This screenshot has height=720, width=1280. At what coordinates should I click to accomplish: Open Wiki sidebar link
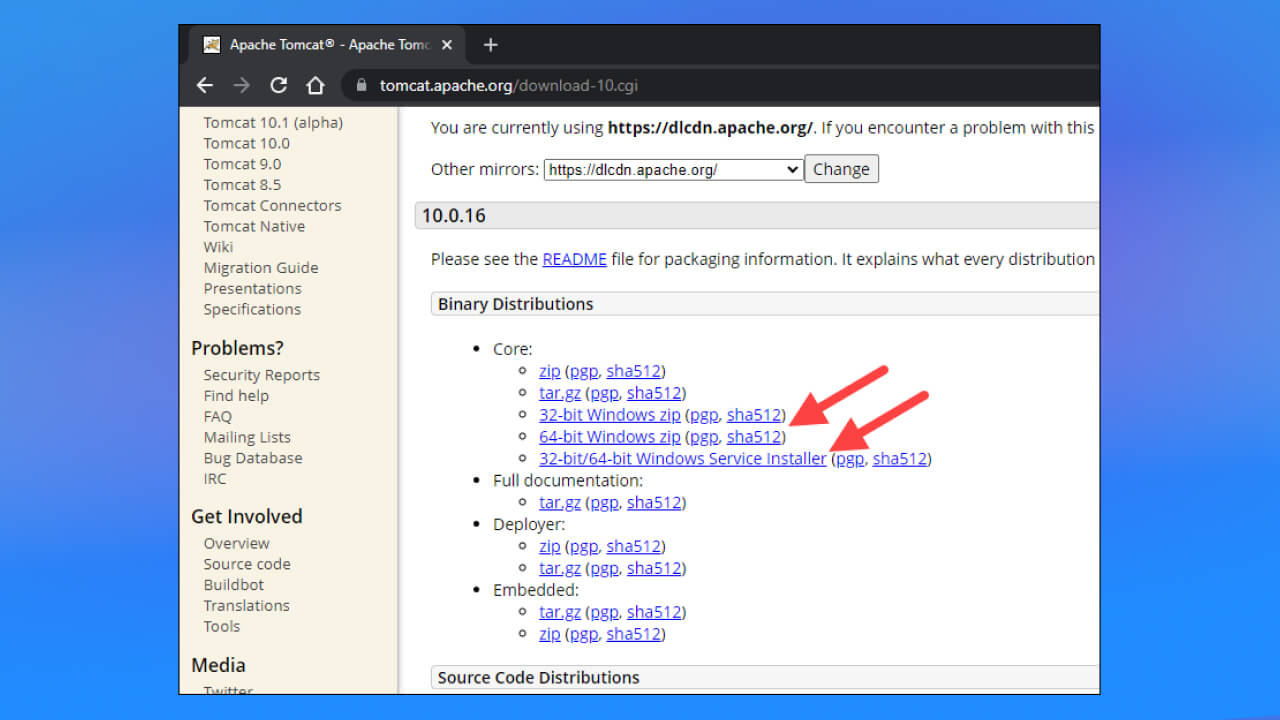point(218,247)
